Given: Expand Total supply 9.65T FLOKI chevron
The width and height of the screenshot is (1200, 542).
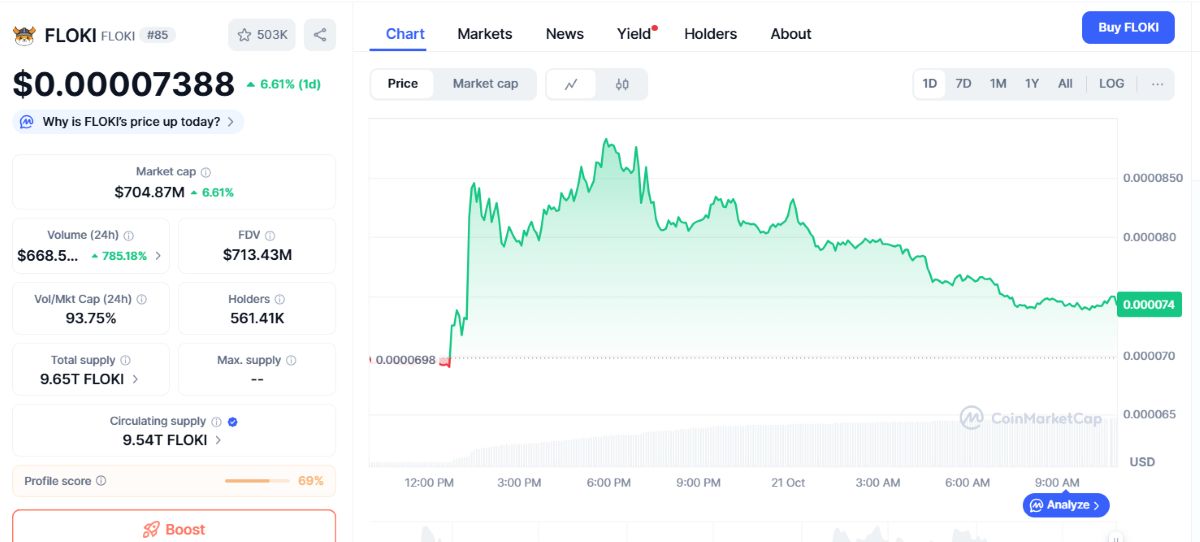Looking at the screenshot, I should [136, 379].
